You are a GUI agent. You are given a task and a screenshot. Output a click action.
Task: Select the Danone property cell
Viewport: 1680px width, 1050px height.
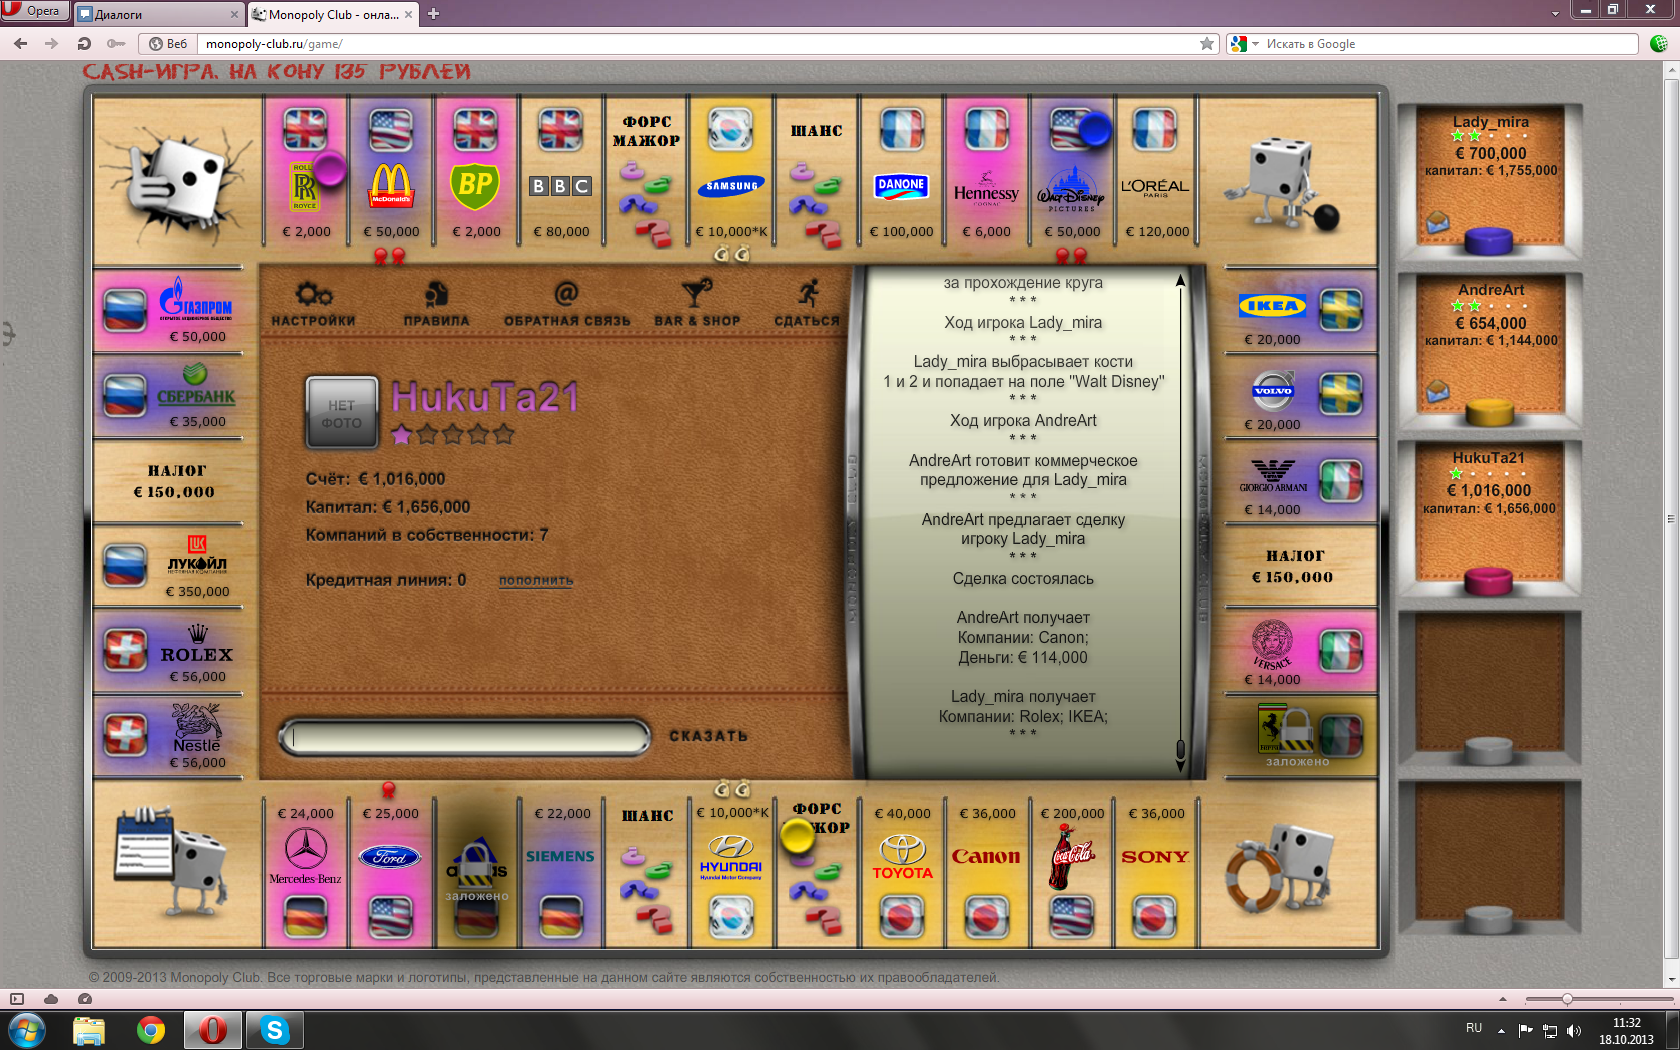click(901, 171)
